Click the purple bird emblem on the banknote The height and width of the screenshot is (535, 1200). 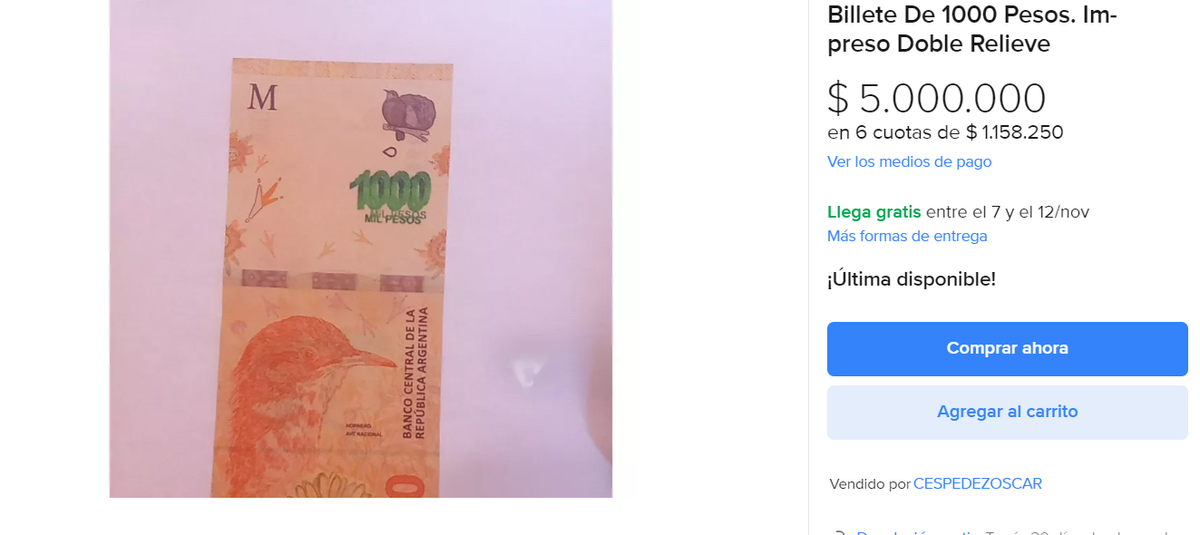point(408,115)
